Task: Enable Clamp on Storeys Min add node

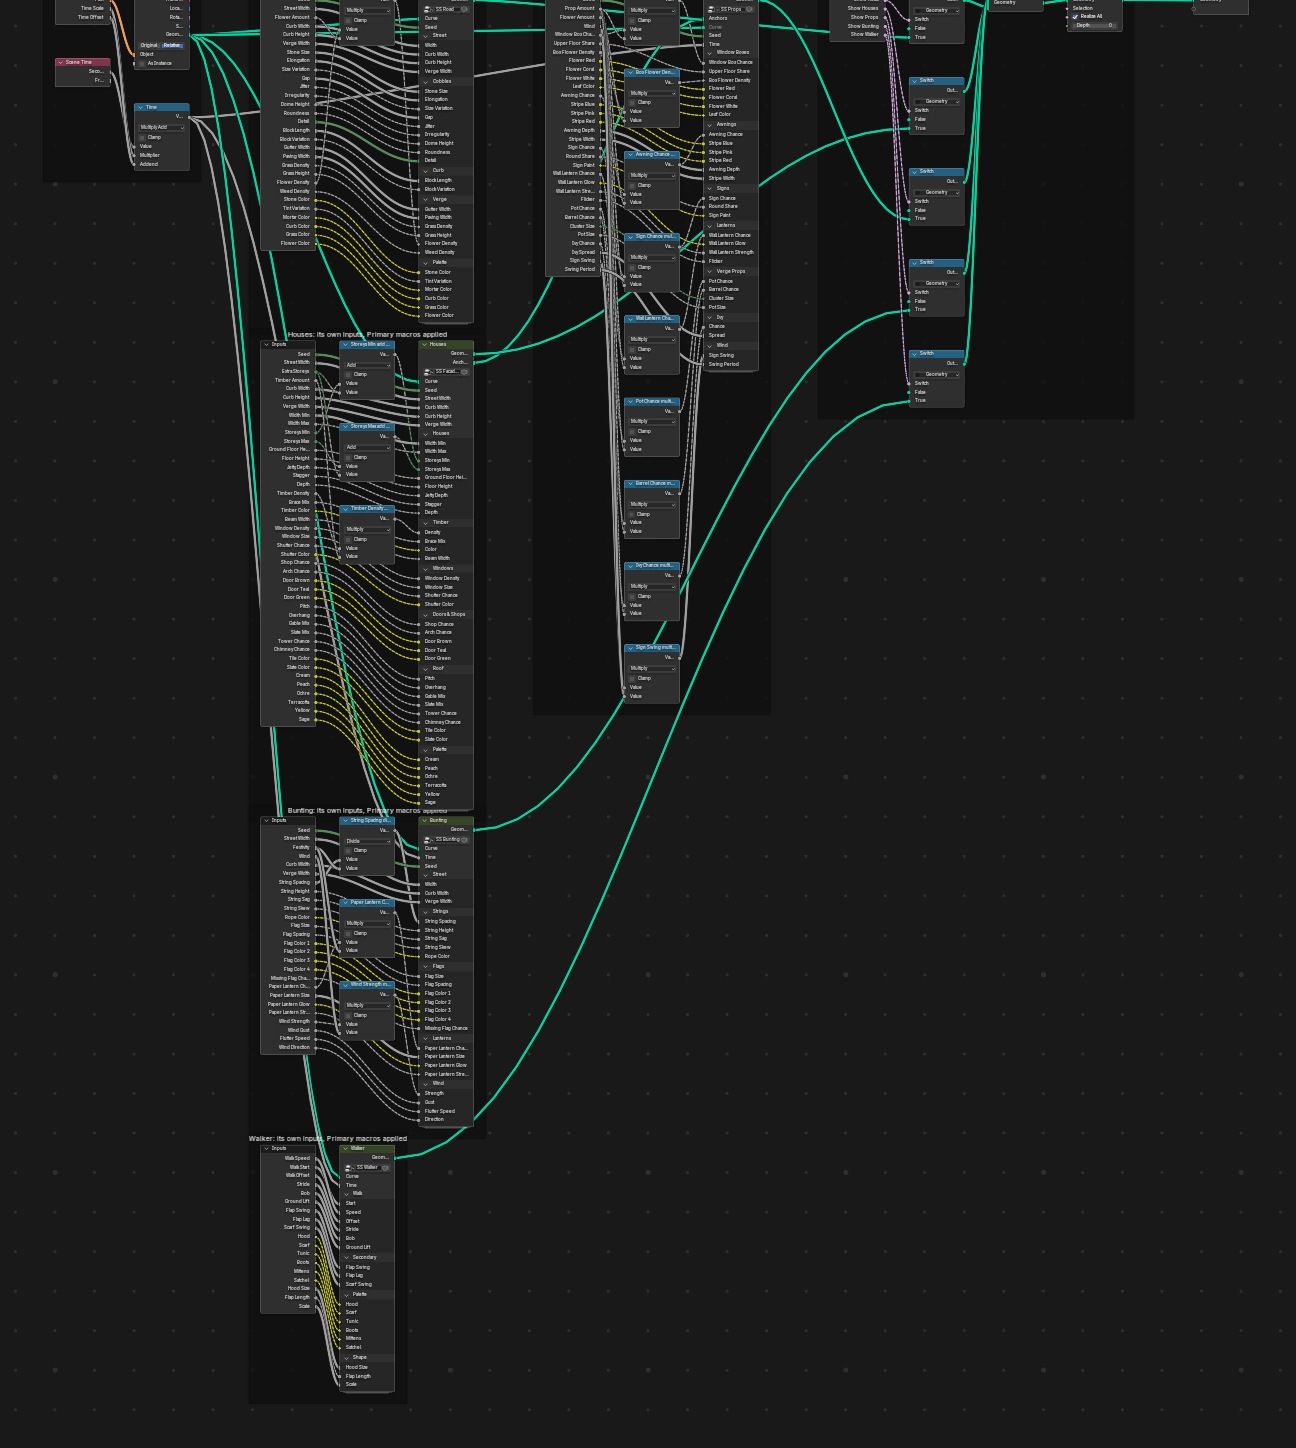Action: [x=349, y=375]
